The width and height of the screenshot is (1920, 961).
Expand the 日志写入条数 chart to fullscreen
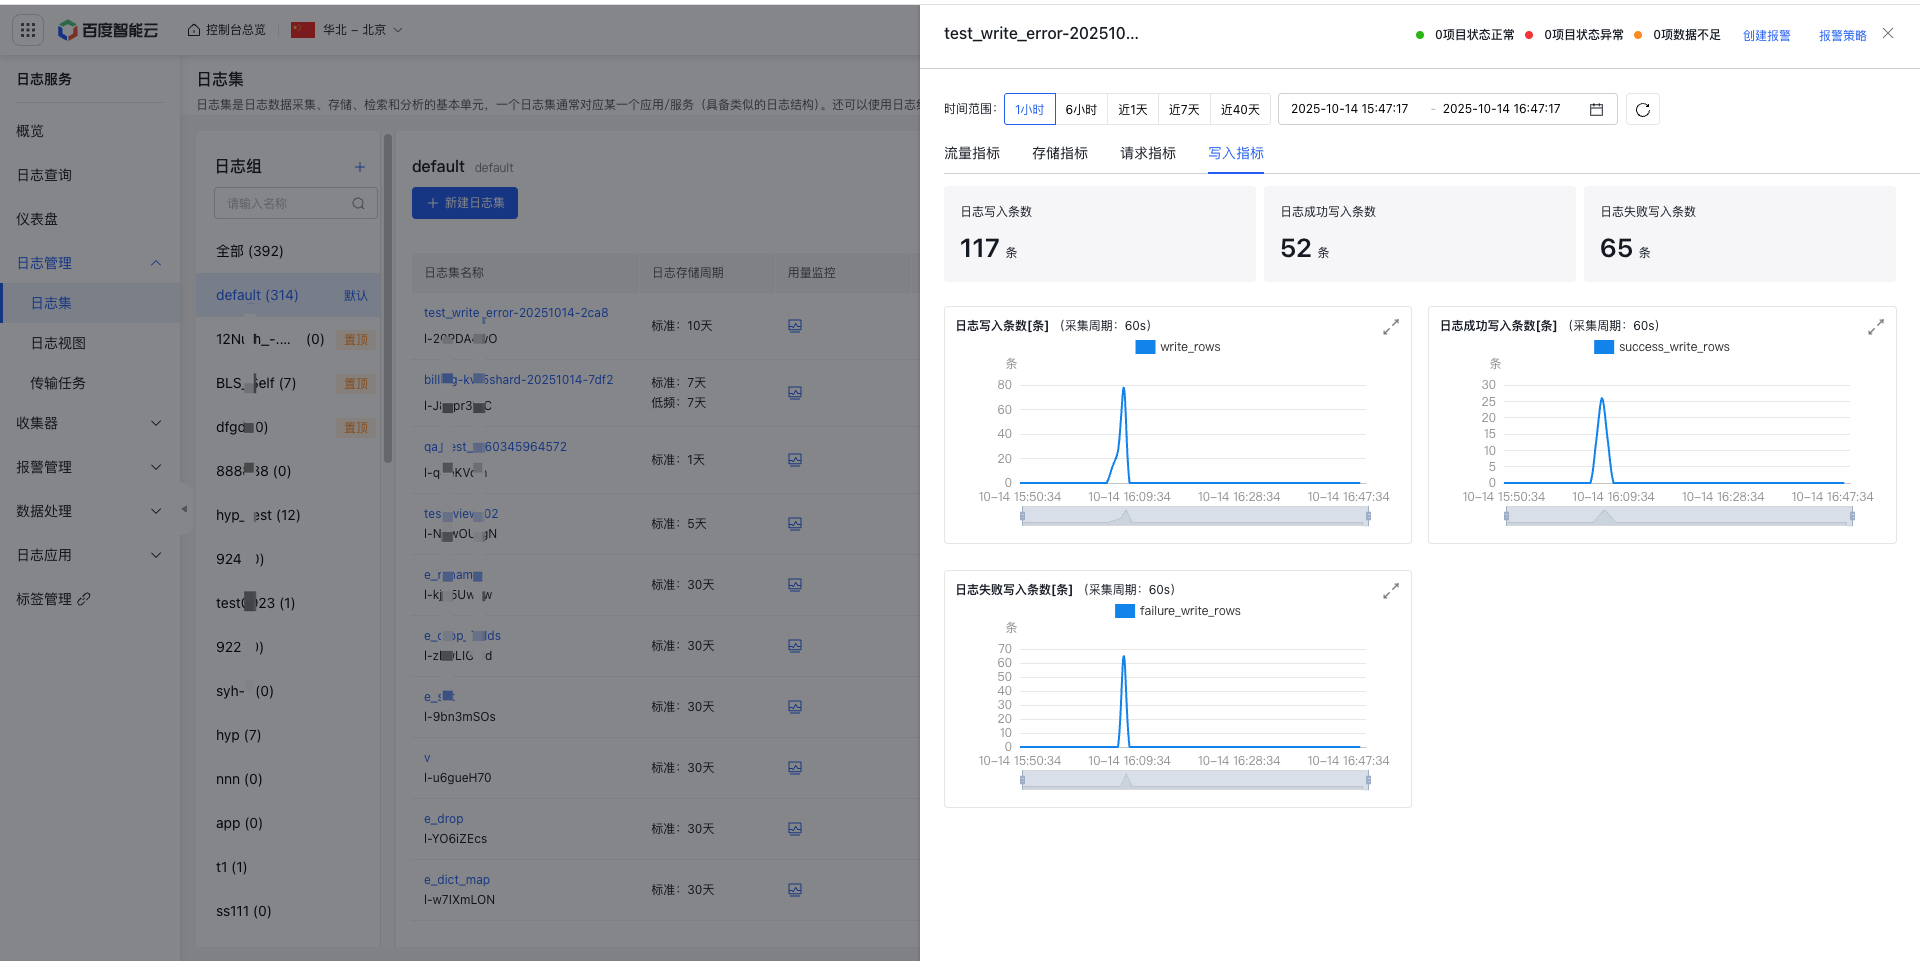click(1390, 327)
